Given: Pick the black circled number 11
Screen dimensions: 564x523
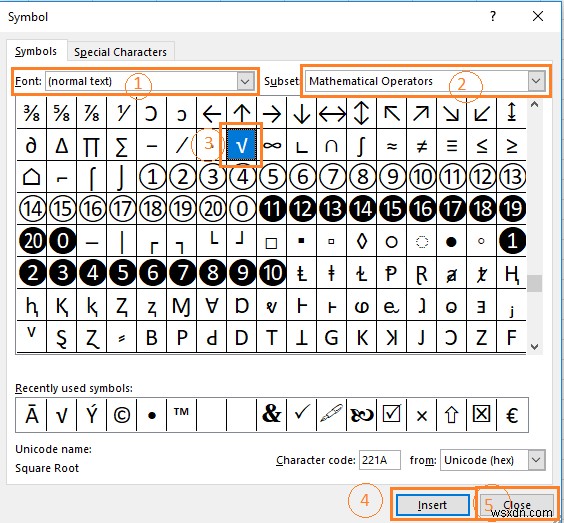Looking at the screenshot, I should click(272, 209).
